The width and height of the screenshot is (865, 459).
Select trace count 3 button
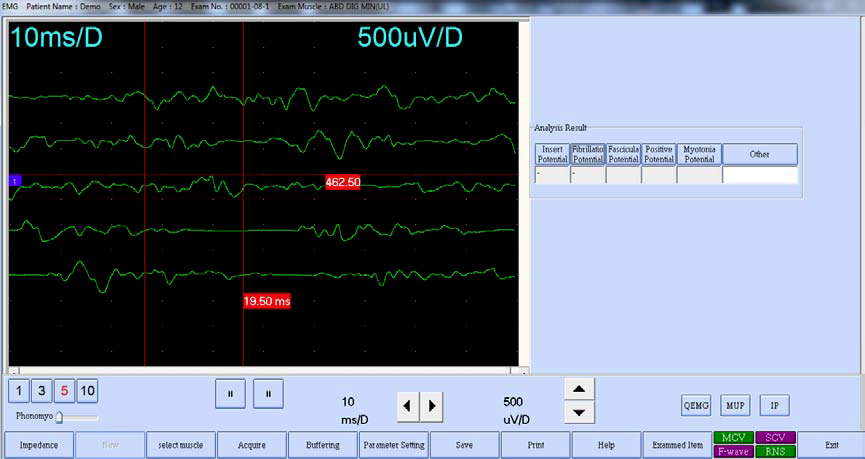click(x=41, y=391)
